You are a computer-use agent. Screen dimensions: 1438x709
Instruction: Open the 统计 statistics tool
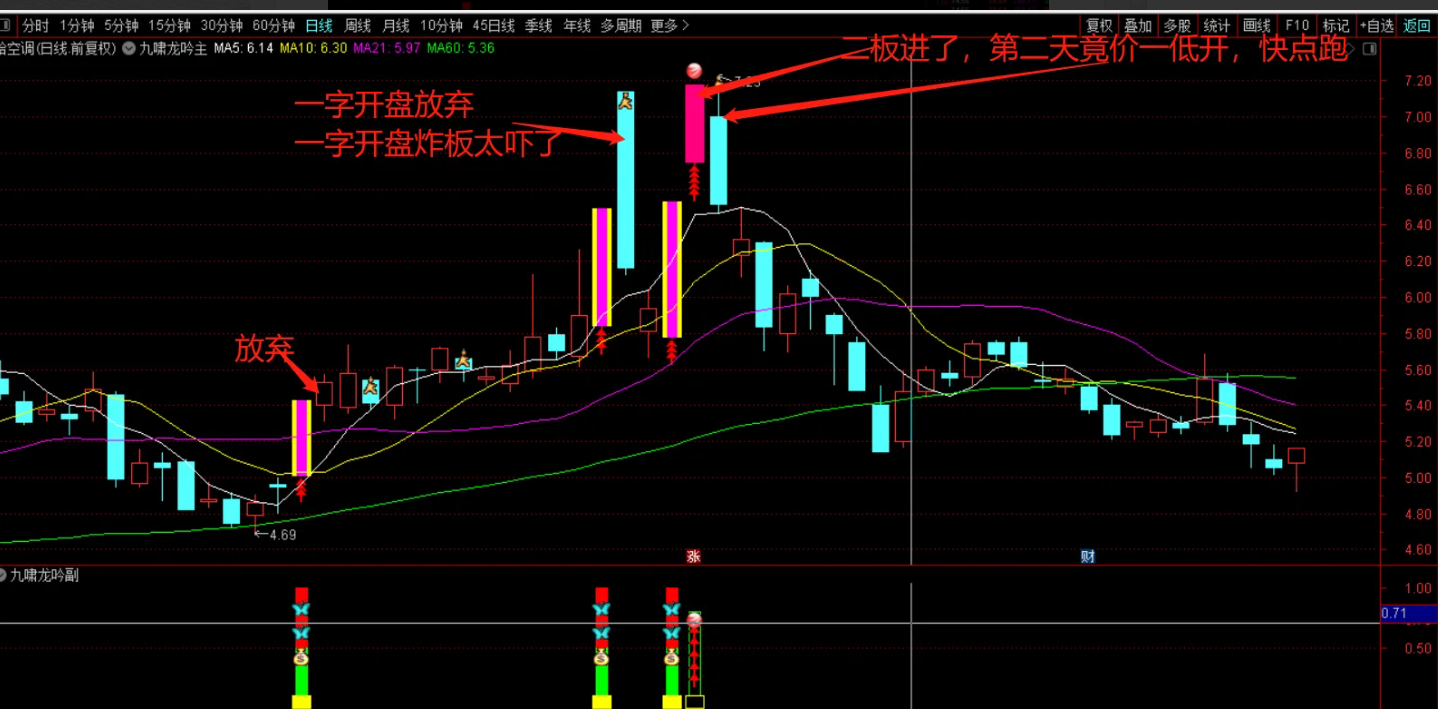click(x=1216, y=25)
